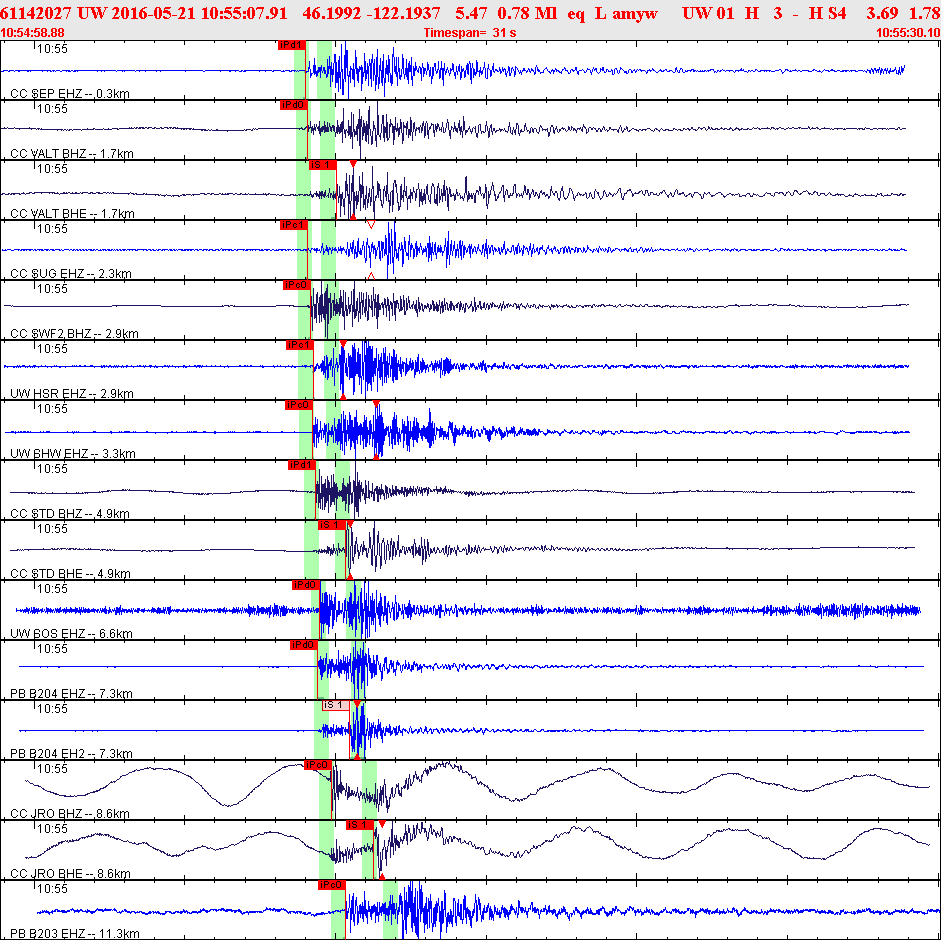Click the station label CC SUG EHZ -- 2.3km

71,274
